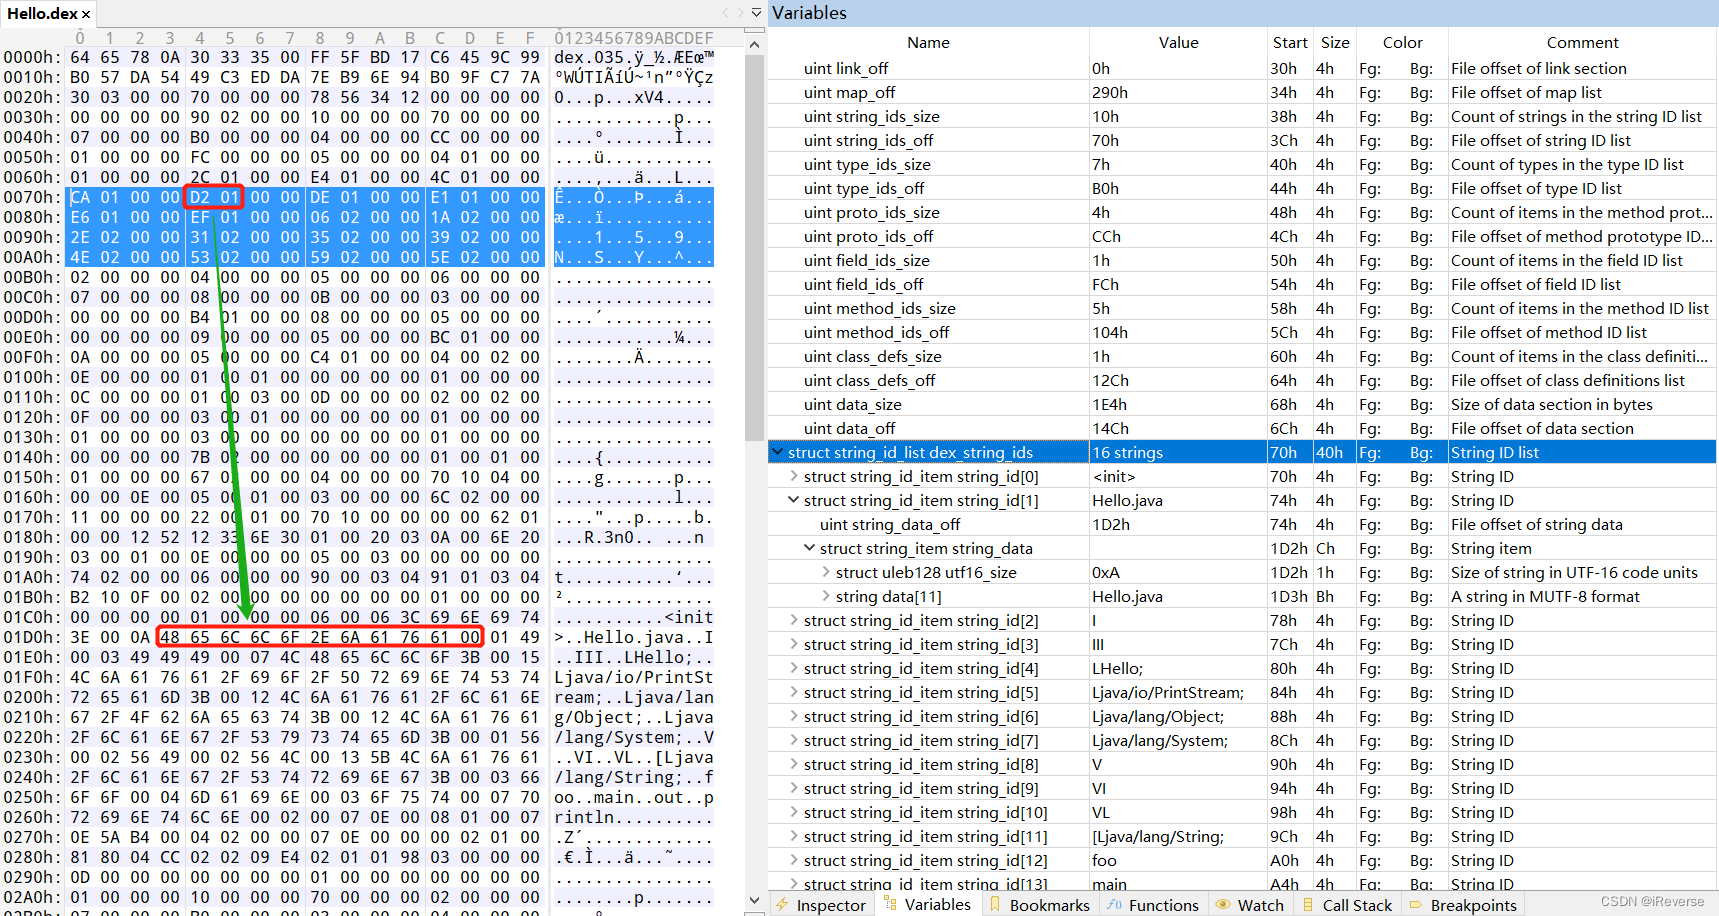Expand struct string_id[12] row

[794, 860]
